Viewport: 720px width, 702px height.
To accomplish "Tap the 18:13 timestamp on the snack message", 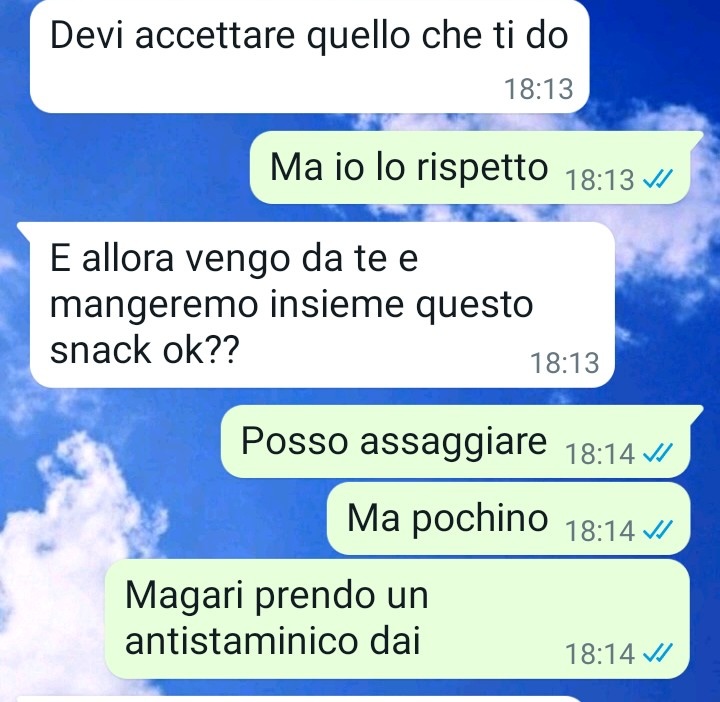I will pyautogui.click(x=565, y=363).
